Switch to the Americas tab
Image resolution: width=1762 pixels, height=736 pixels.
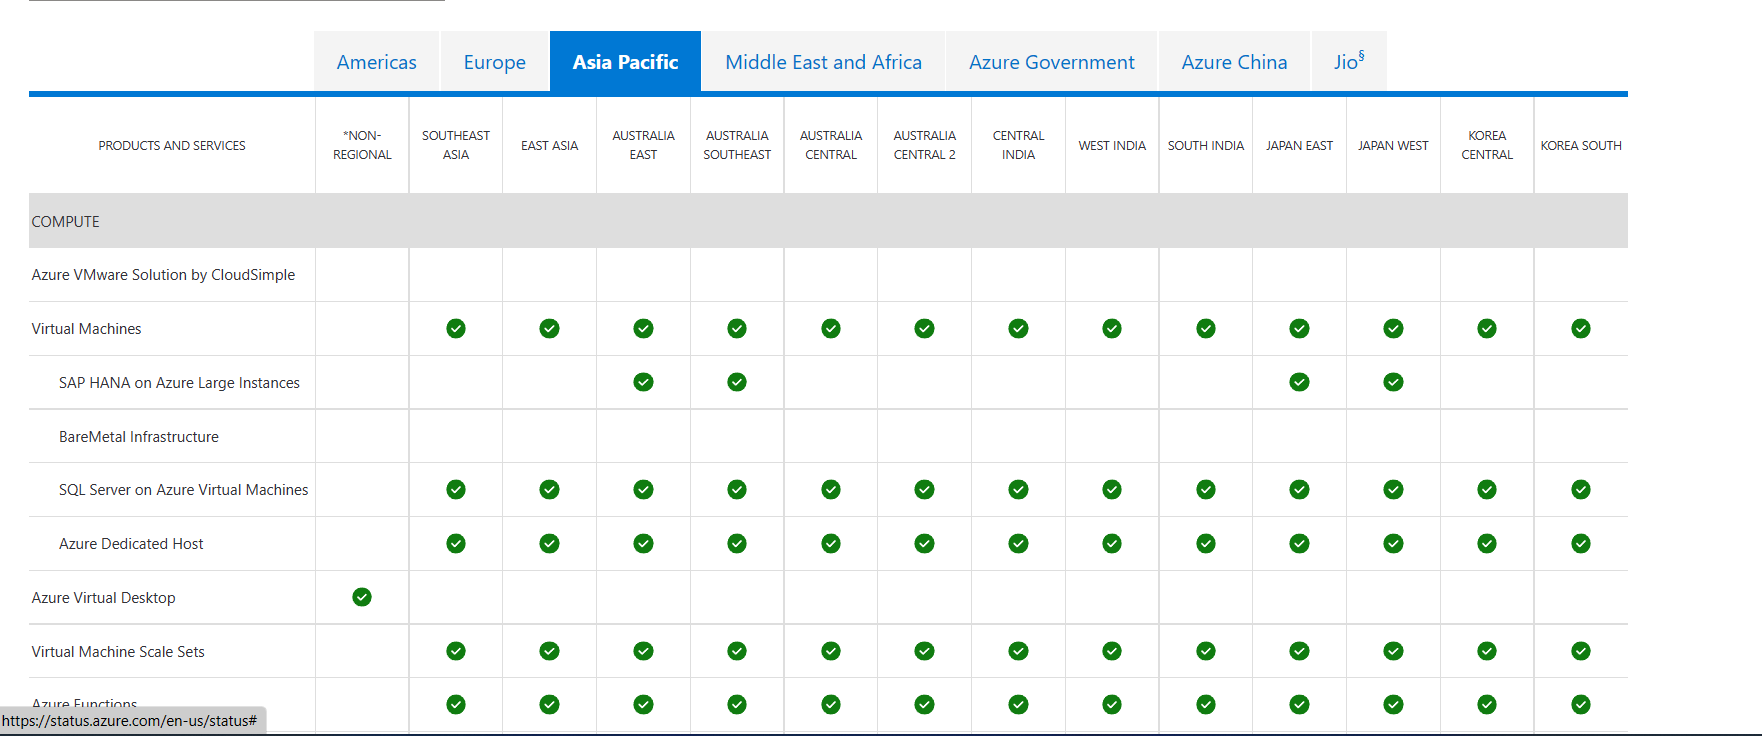coord(376,62)
